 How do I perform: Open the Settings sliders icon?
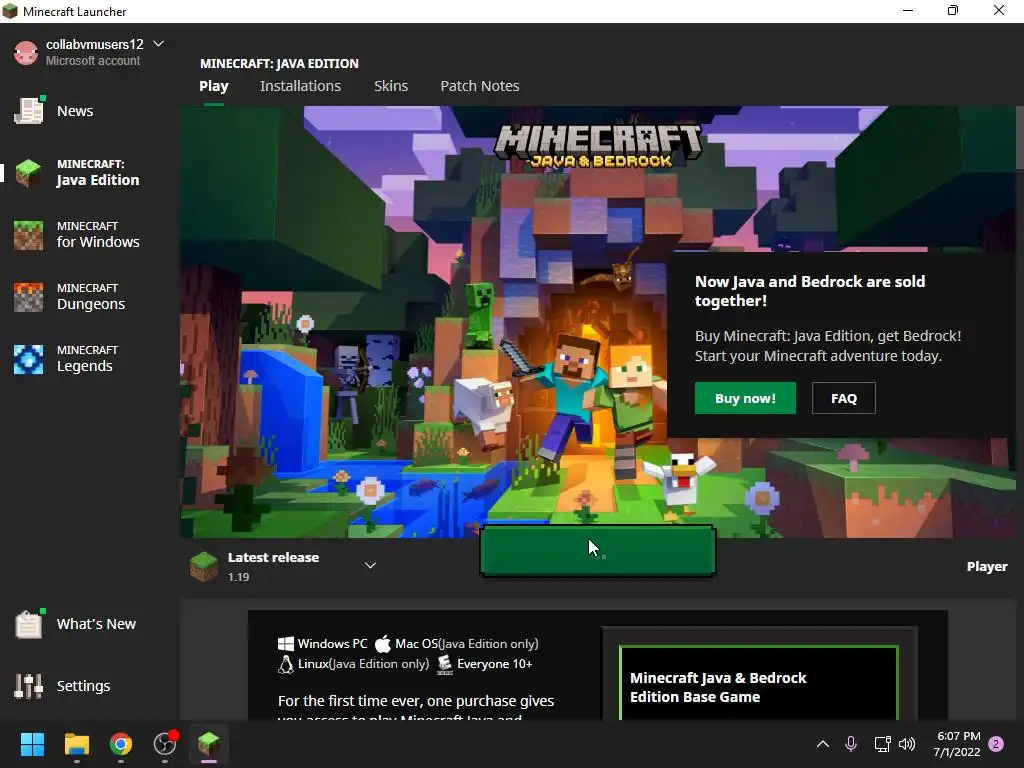click(x=29, y=686)
